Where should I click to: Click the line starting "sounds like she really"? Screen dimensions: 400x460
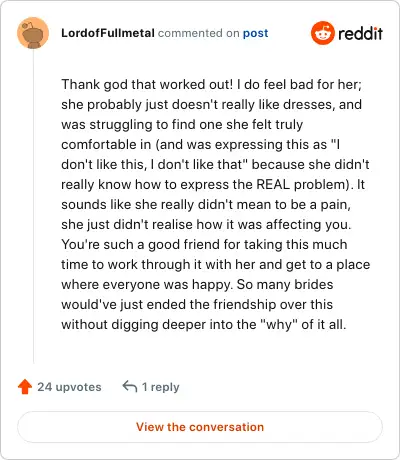pos(206,204)
